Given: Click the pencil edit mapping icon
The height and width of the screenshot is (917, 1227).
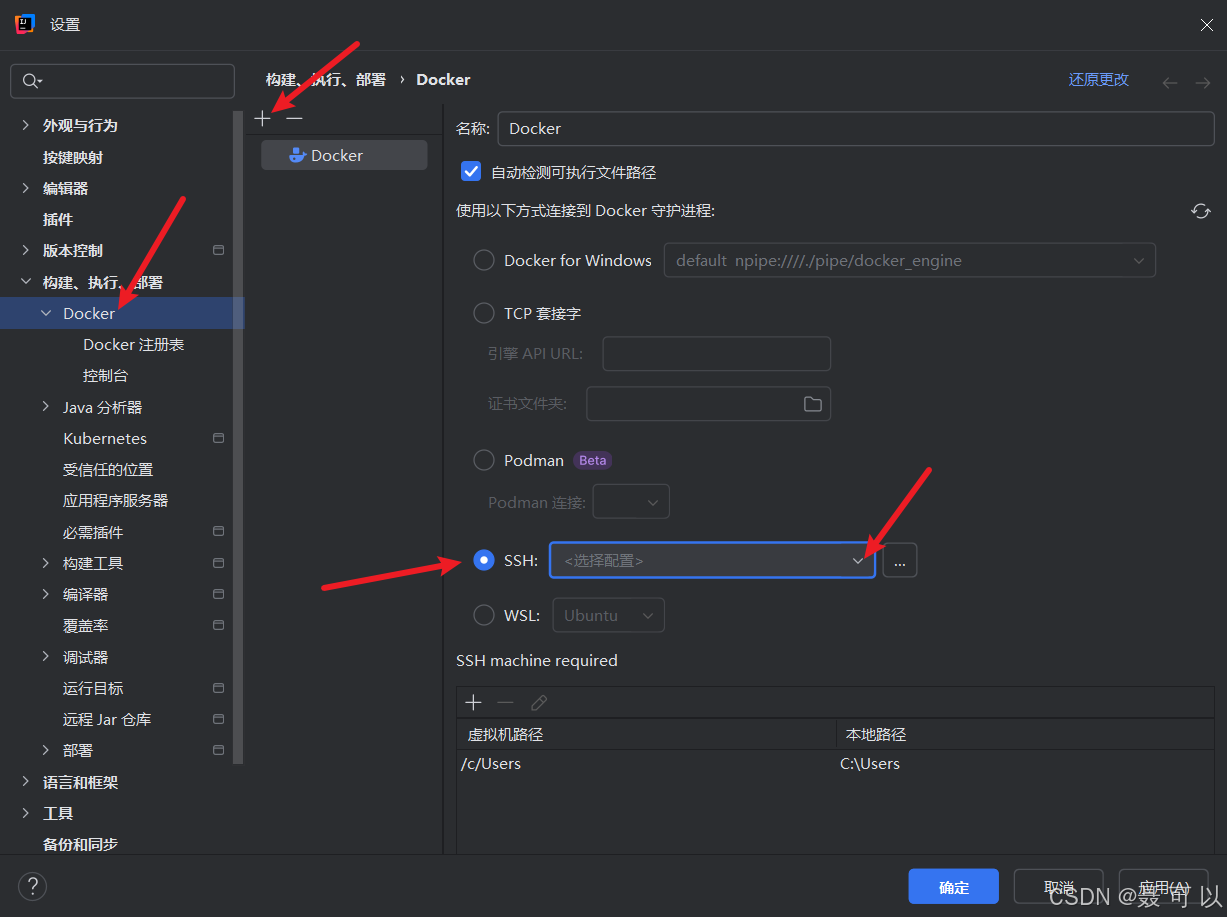Looking at the screenshot, I should click(539, 703).
